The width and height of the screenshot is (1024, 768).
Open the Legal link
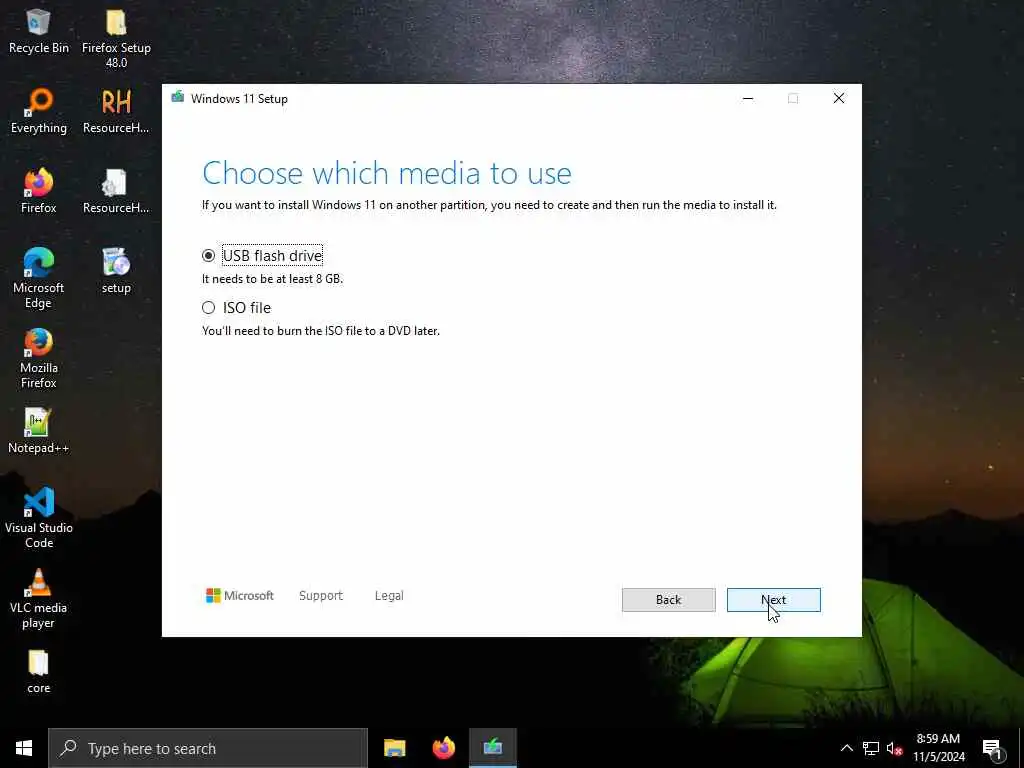[389, 596]
